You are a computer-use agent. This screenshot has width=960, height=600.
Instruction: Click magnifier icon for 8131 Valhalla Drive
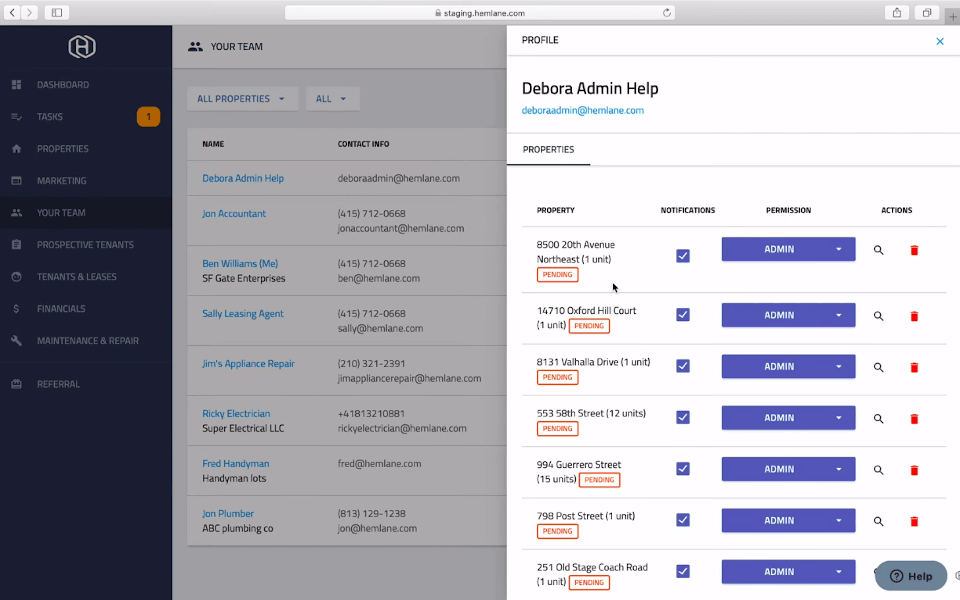pos(878,367)
